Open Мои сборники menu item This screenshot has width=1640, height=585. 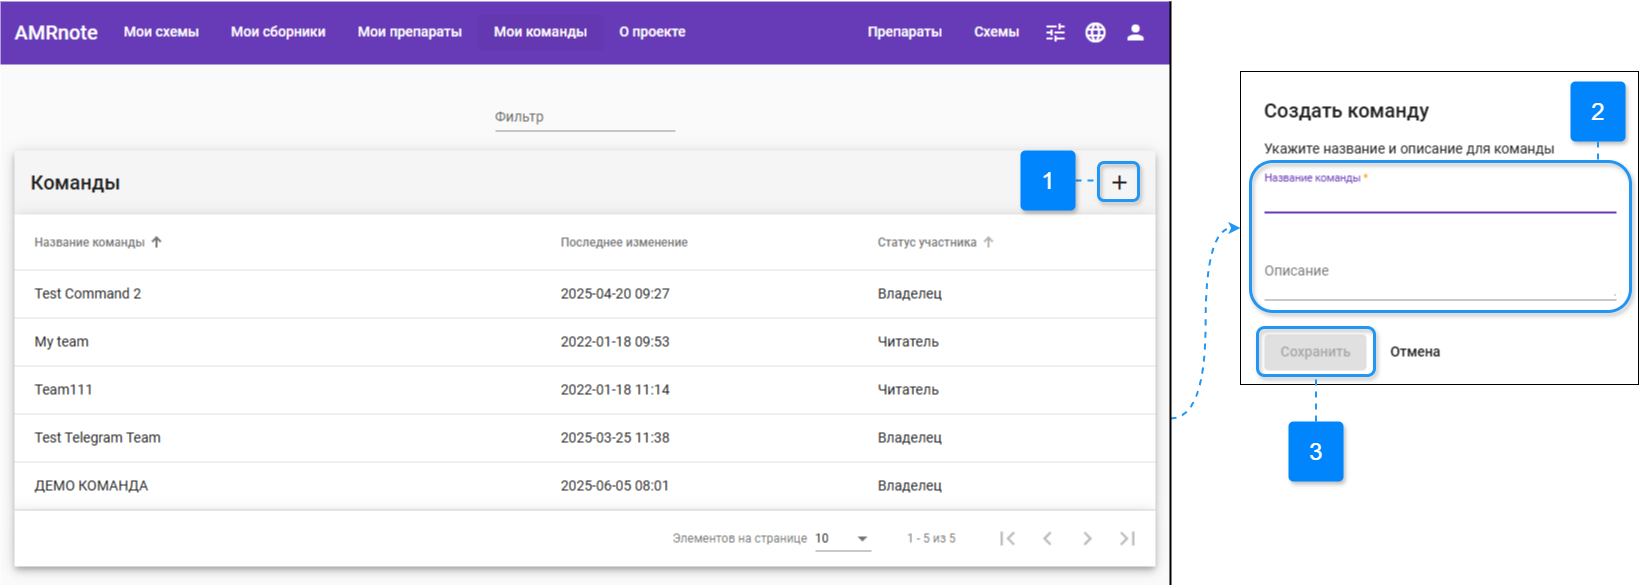(278, 32)
